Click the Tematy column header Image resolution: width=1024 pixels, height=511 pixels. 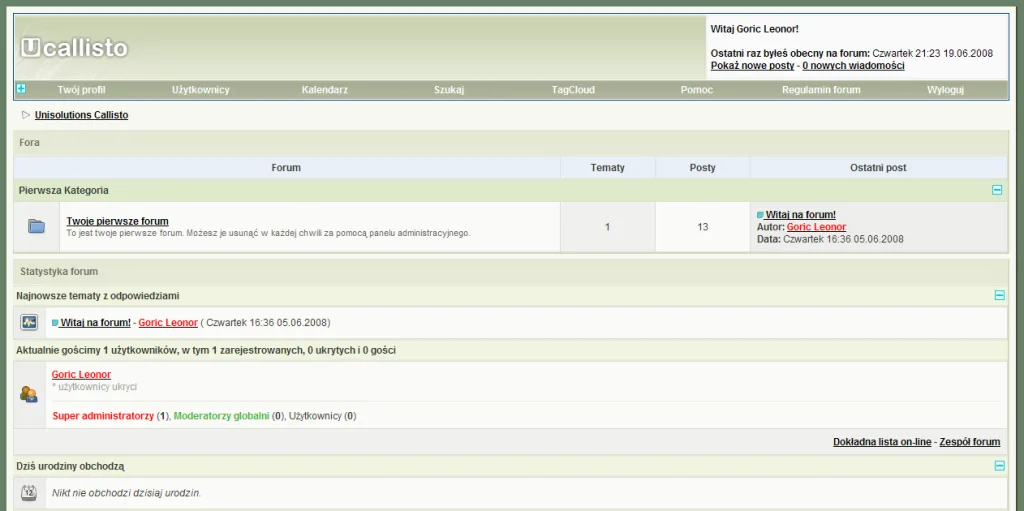[607, 167]
